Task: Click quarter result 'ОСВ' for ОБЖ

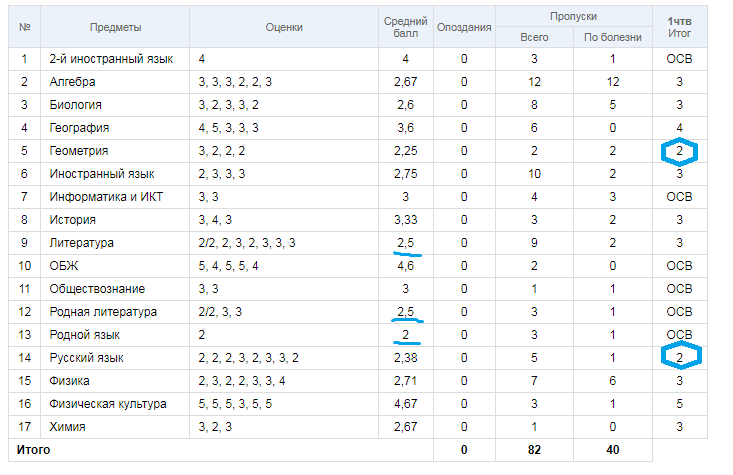Action: (x=679, y=266)
